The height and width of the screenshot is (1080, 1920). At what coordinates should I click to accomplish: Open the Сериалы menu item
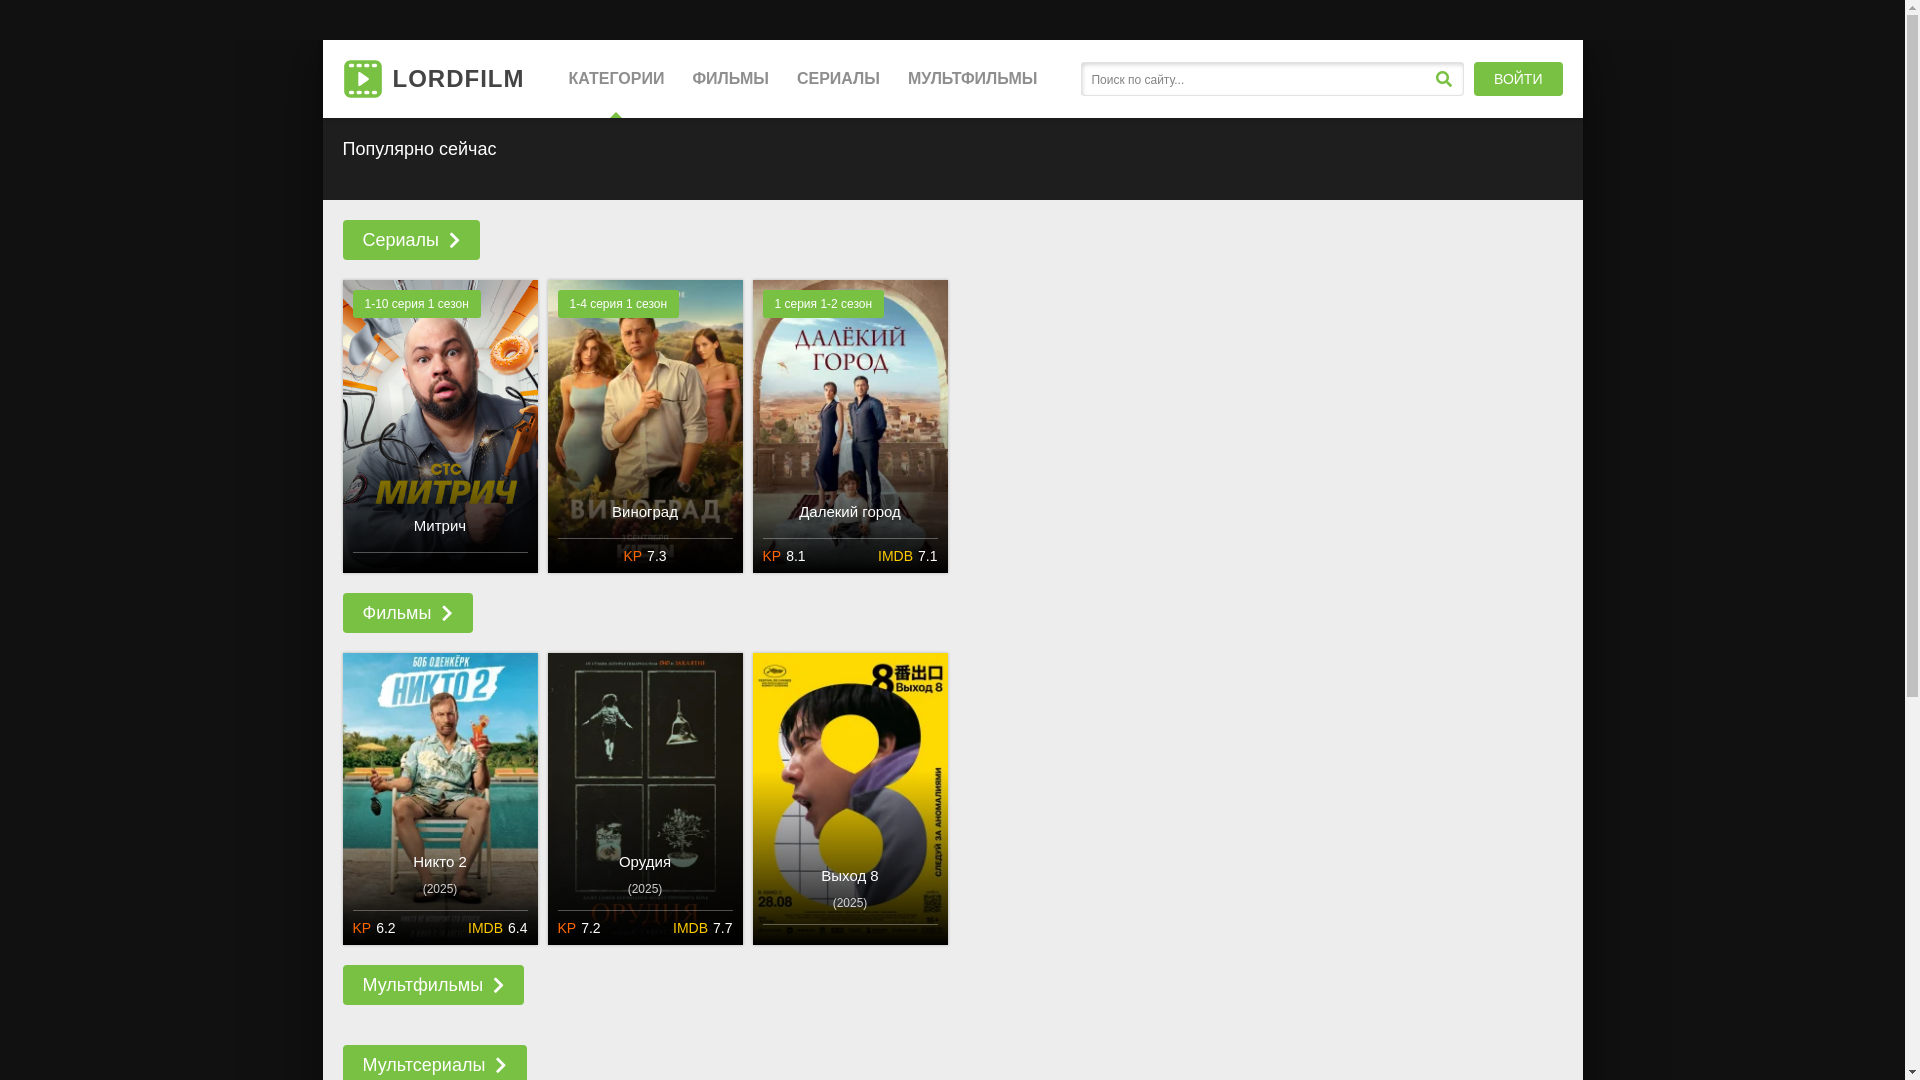838,79
